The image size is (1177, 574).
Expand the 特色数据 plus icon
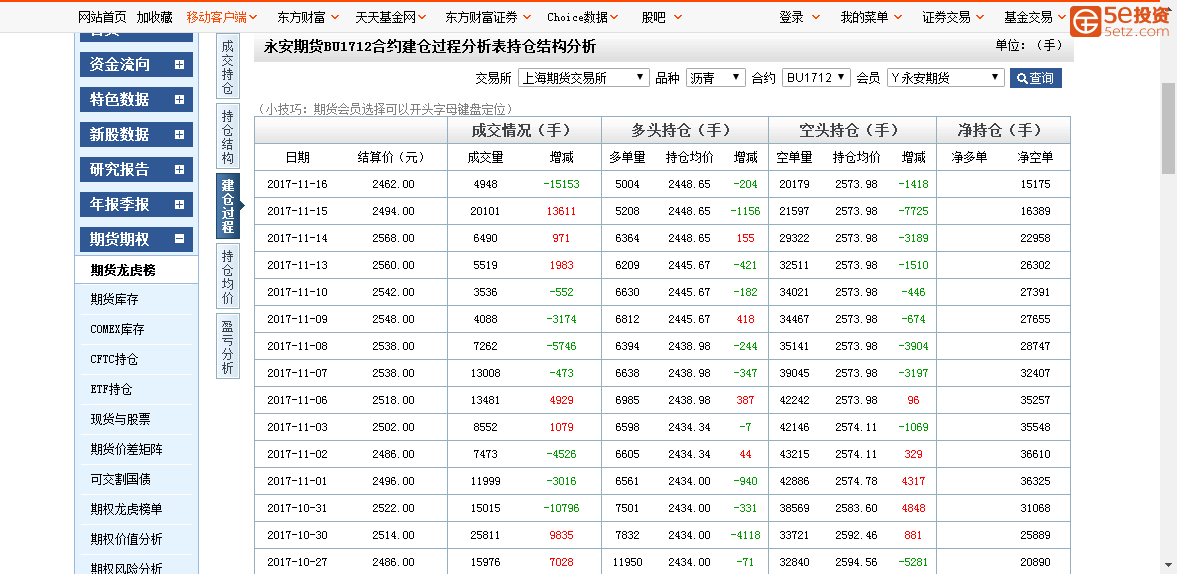tap(179, 100)
